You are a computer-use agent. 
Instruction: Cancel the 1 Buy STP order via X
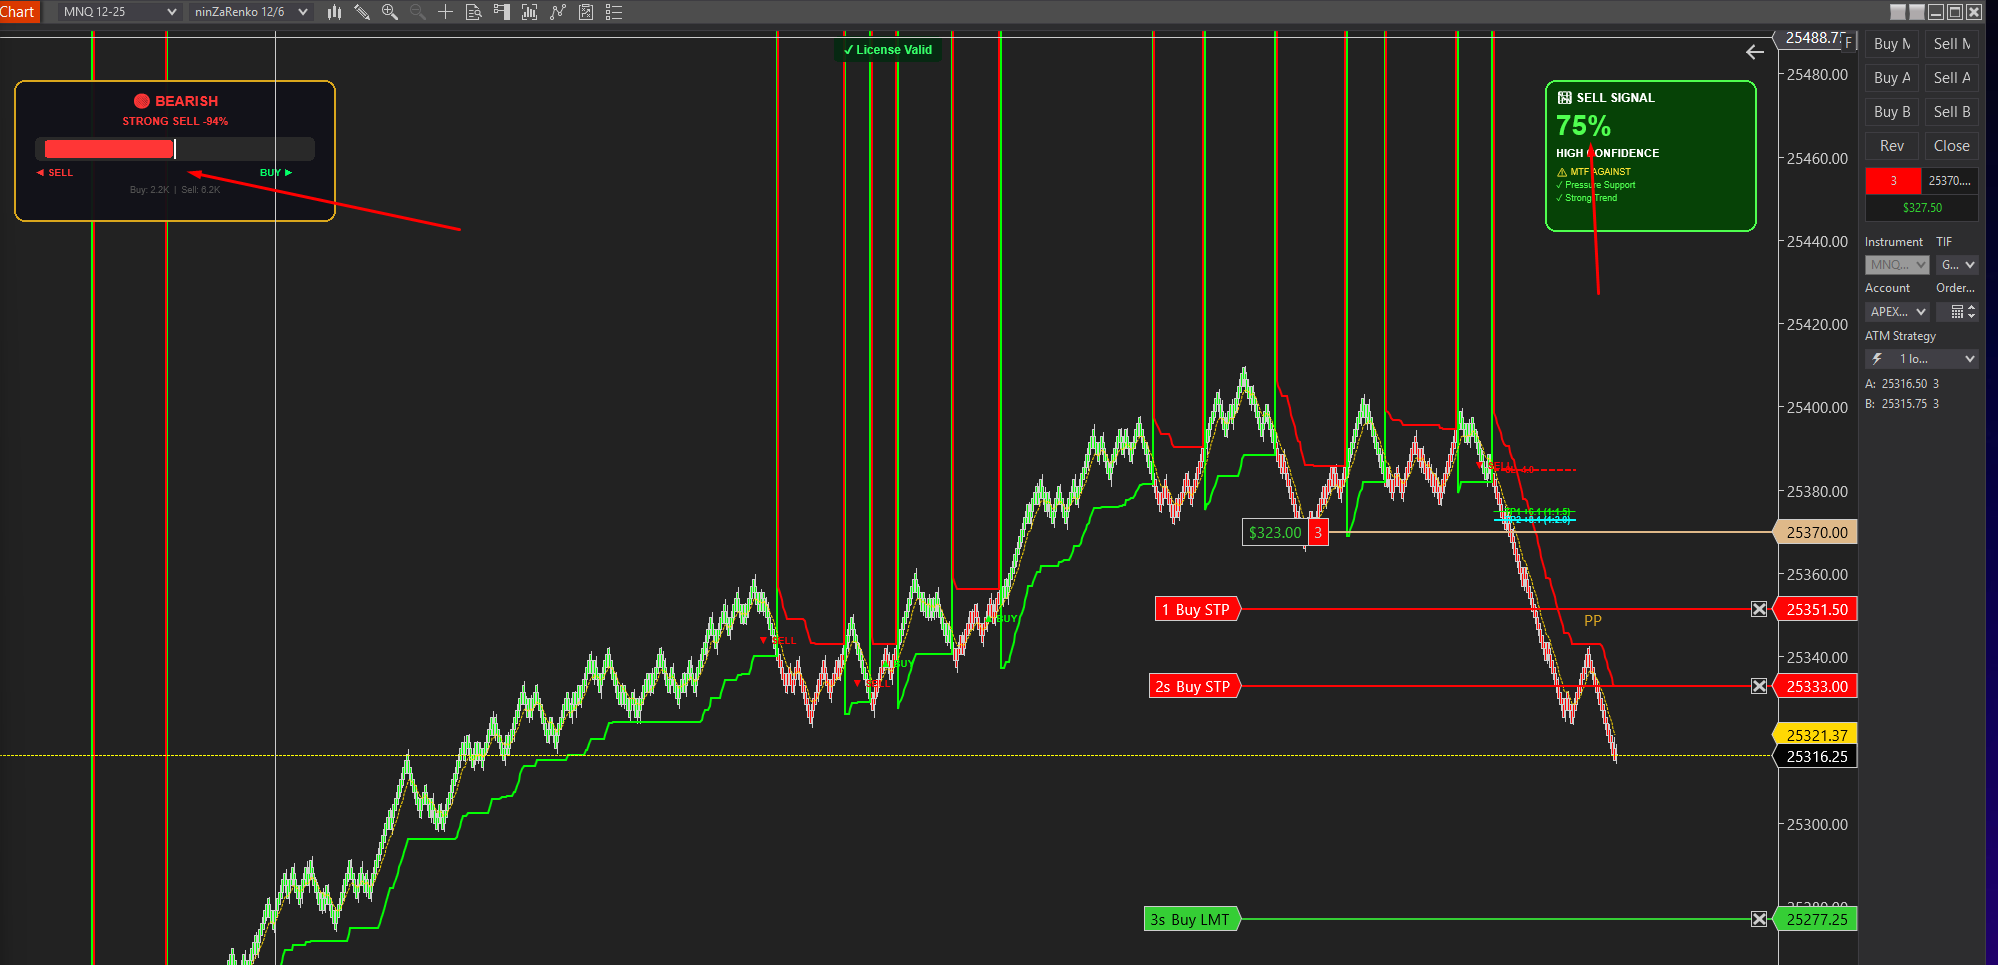click(1759, 608)
